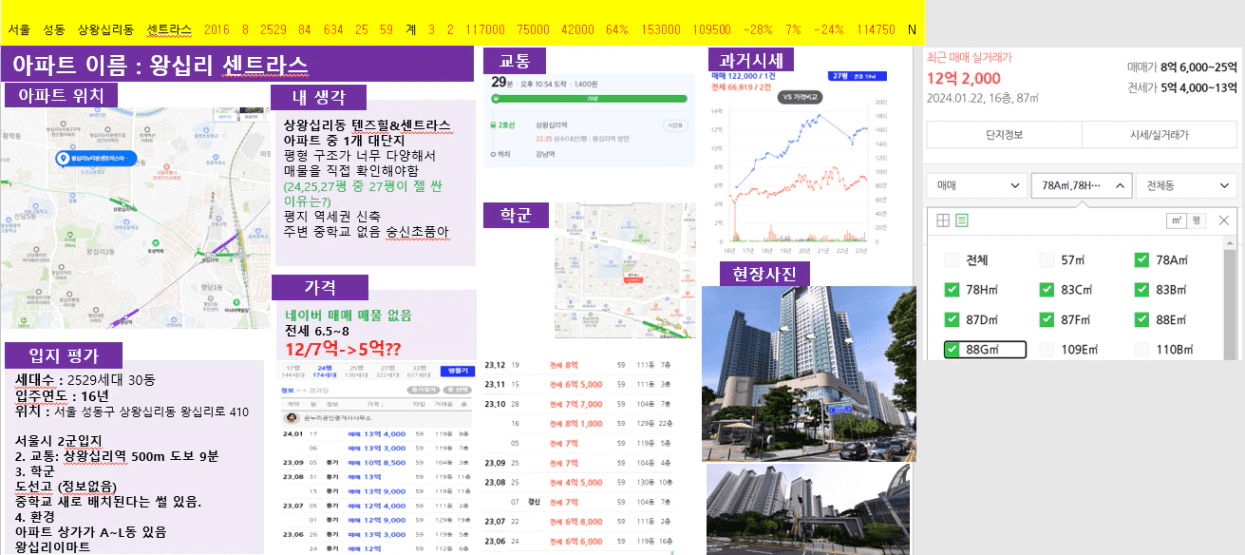Open the tall apartment site photo
Viewport: 1245px width, 555px height.
[x=808, y=373]
